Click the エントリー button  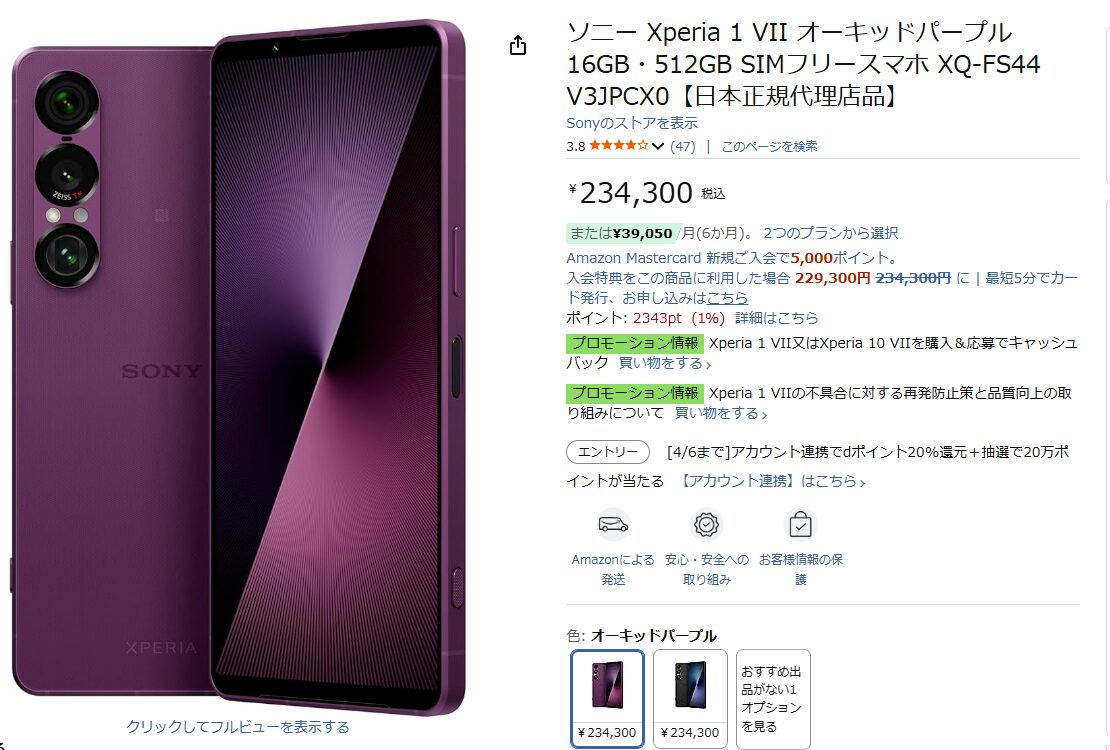point(607,452)
